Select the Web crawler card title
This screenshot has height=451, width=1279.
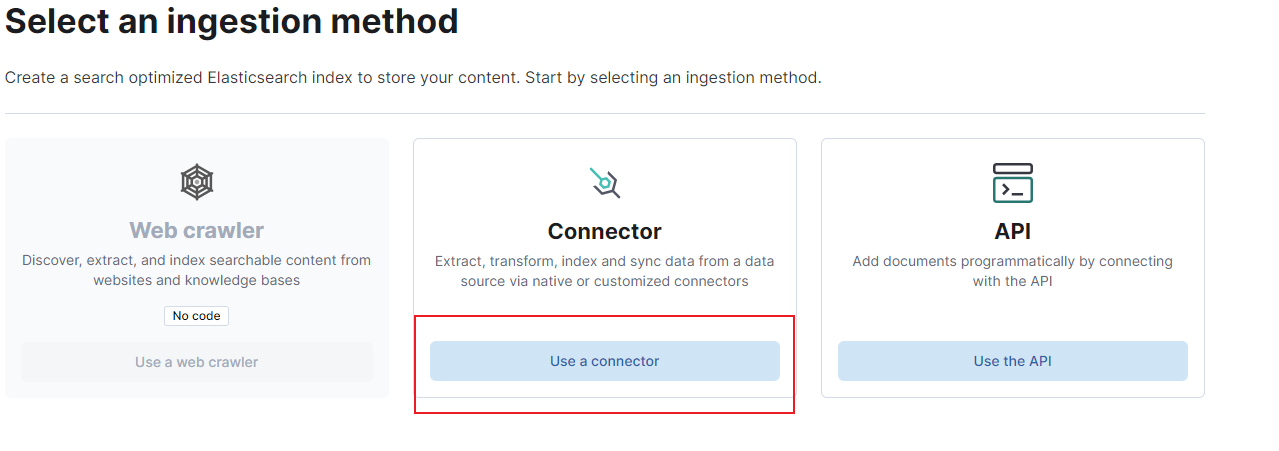point(197,231)
